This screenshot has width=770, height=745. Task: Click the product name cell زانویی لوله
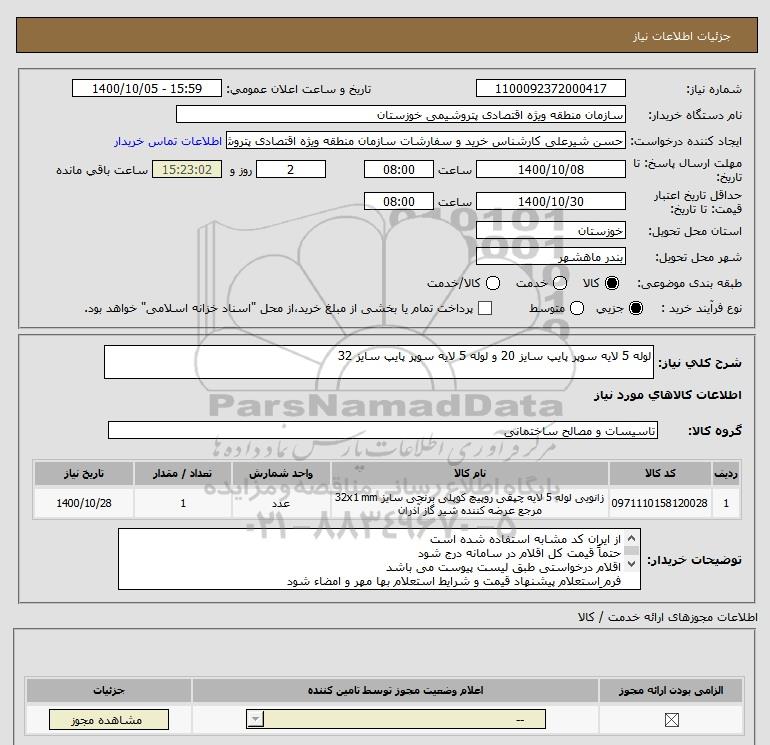pyautogui.click(x=470, y=503)
